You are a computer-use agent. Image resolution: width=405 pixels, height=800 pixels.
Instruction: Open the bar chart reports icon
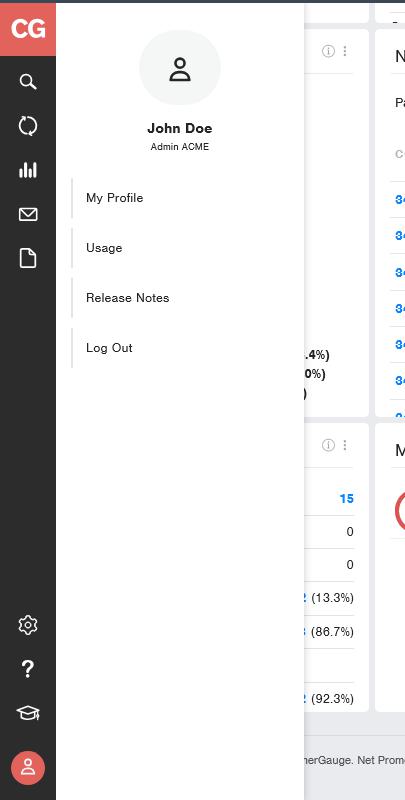pyautogui.click(x=28, y=170)
